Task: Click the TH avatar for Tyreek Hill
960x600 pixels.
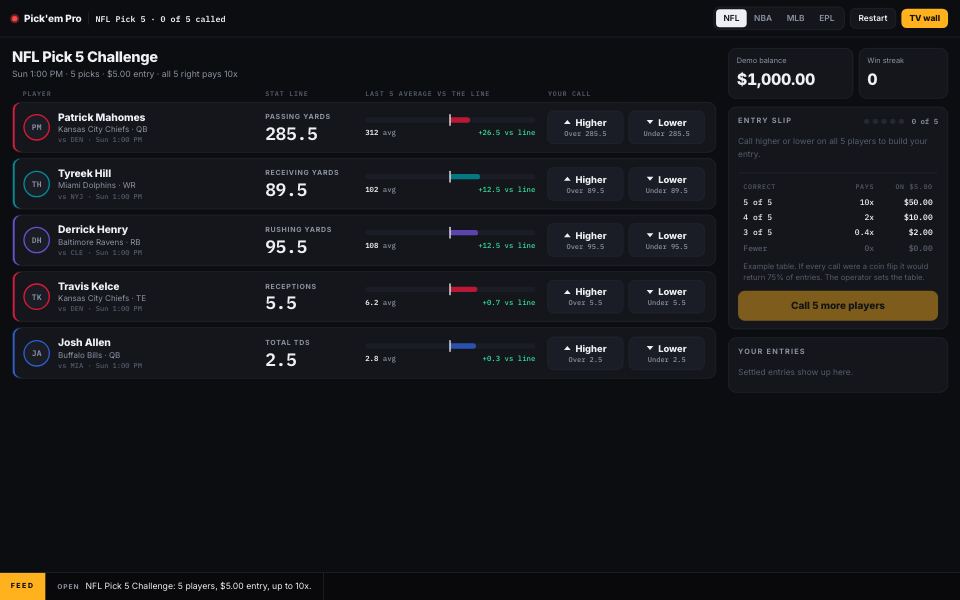Action: (x=37, y=184)
